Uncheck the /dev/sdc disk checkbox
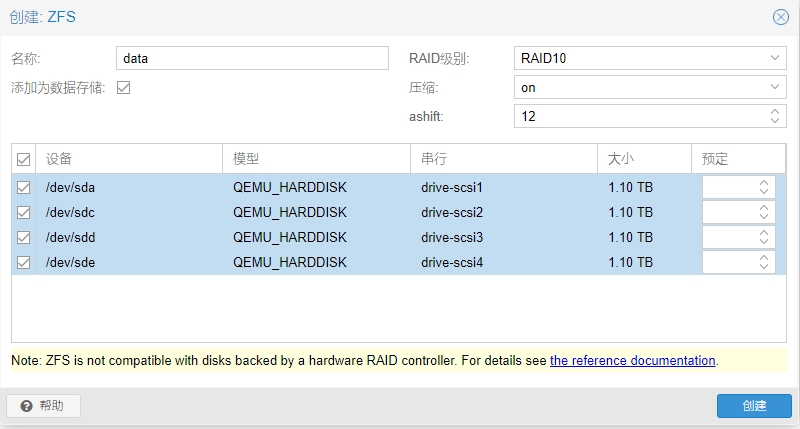 (24, 212)
